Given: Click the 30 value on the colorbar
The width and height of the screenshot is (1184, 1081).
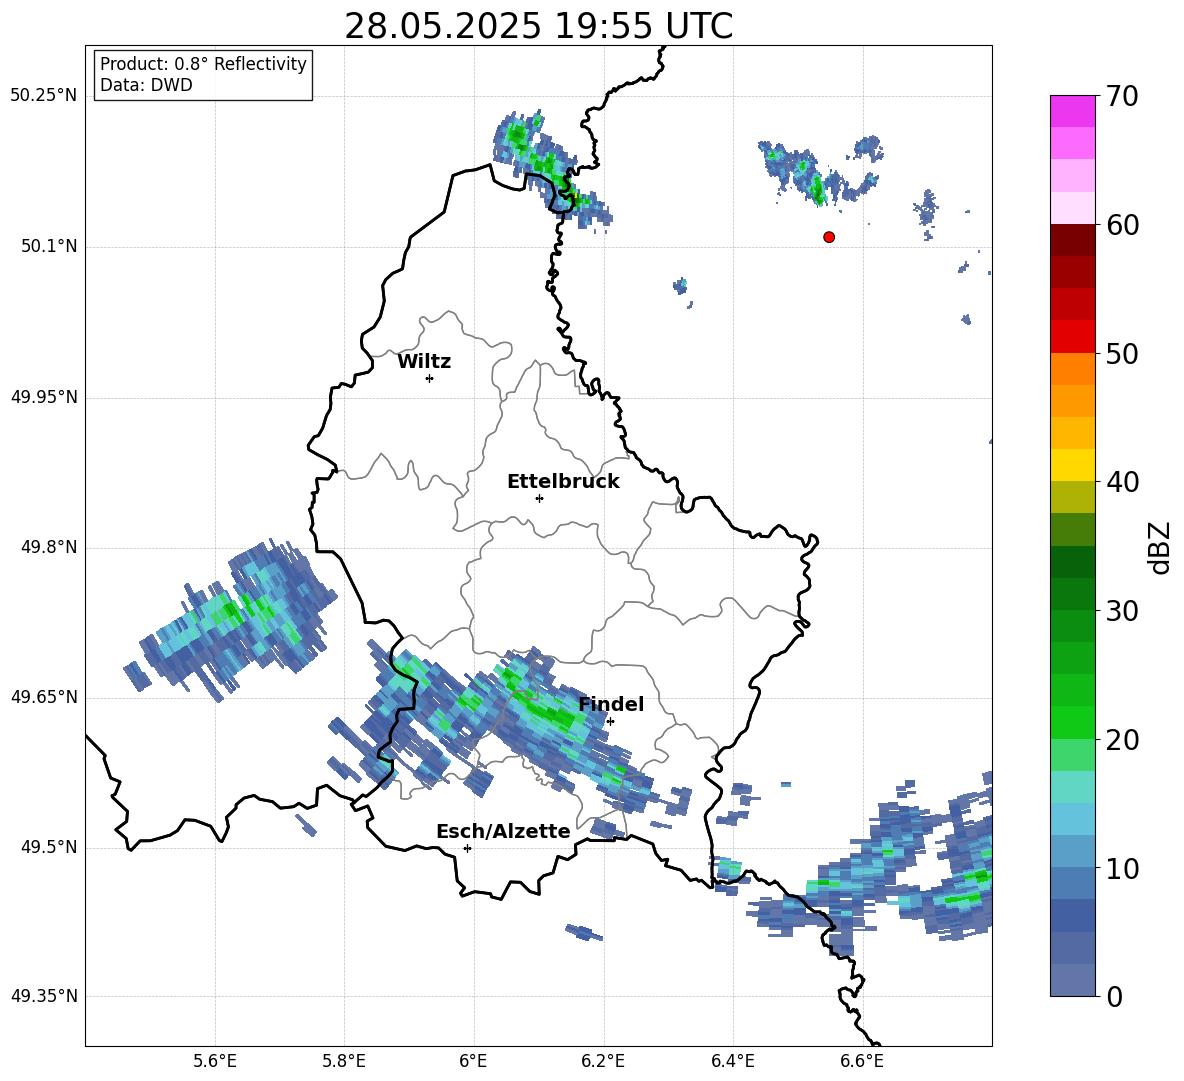Looking at the screenshot, I should click(x=1122, y=611).
